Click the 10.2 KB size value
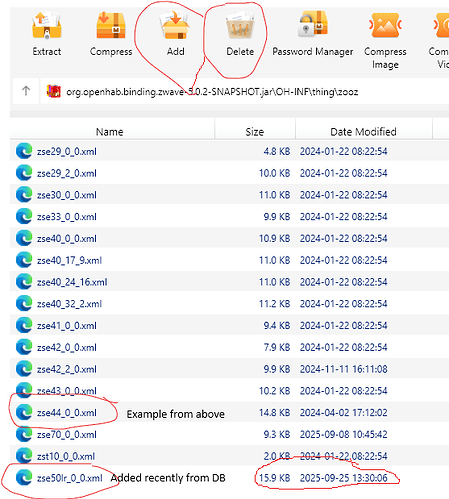The height and width of the screenshot is (499, 449). pos(274,391)
